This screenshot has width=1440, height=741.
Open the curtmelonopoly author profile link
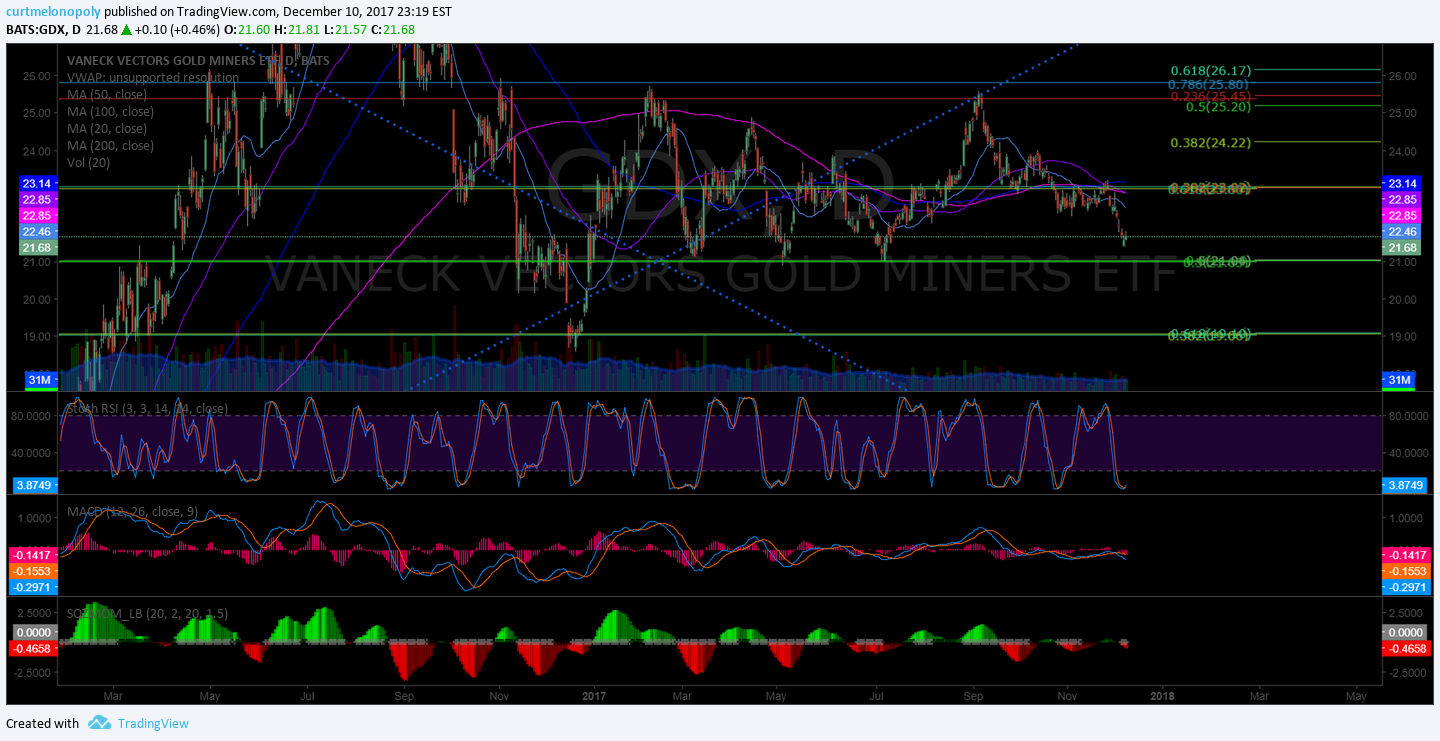[52, 10]
